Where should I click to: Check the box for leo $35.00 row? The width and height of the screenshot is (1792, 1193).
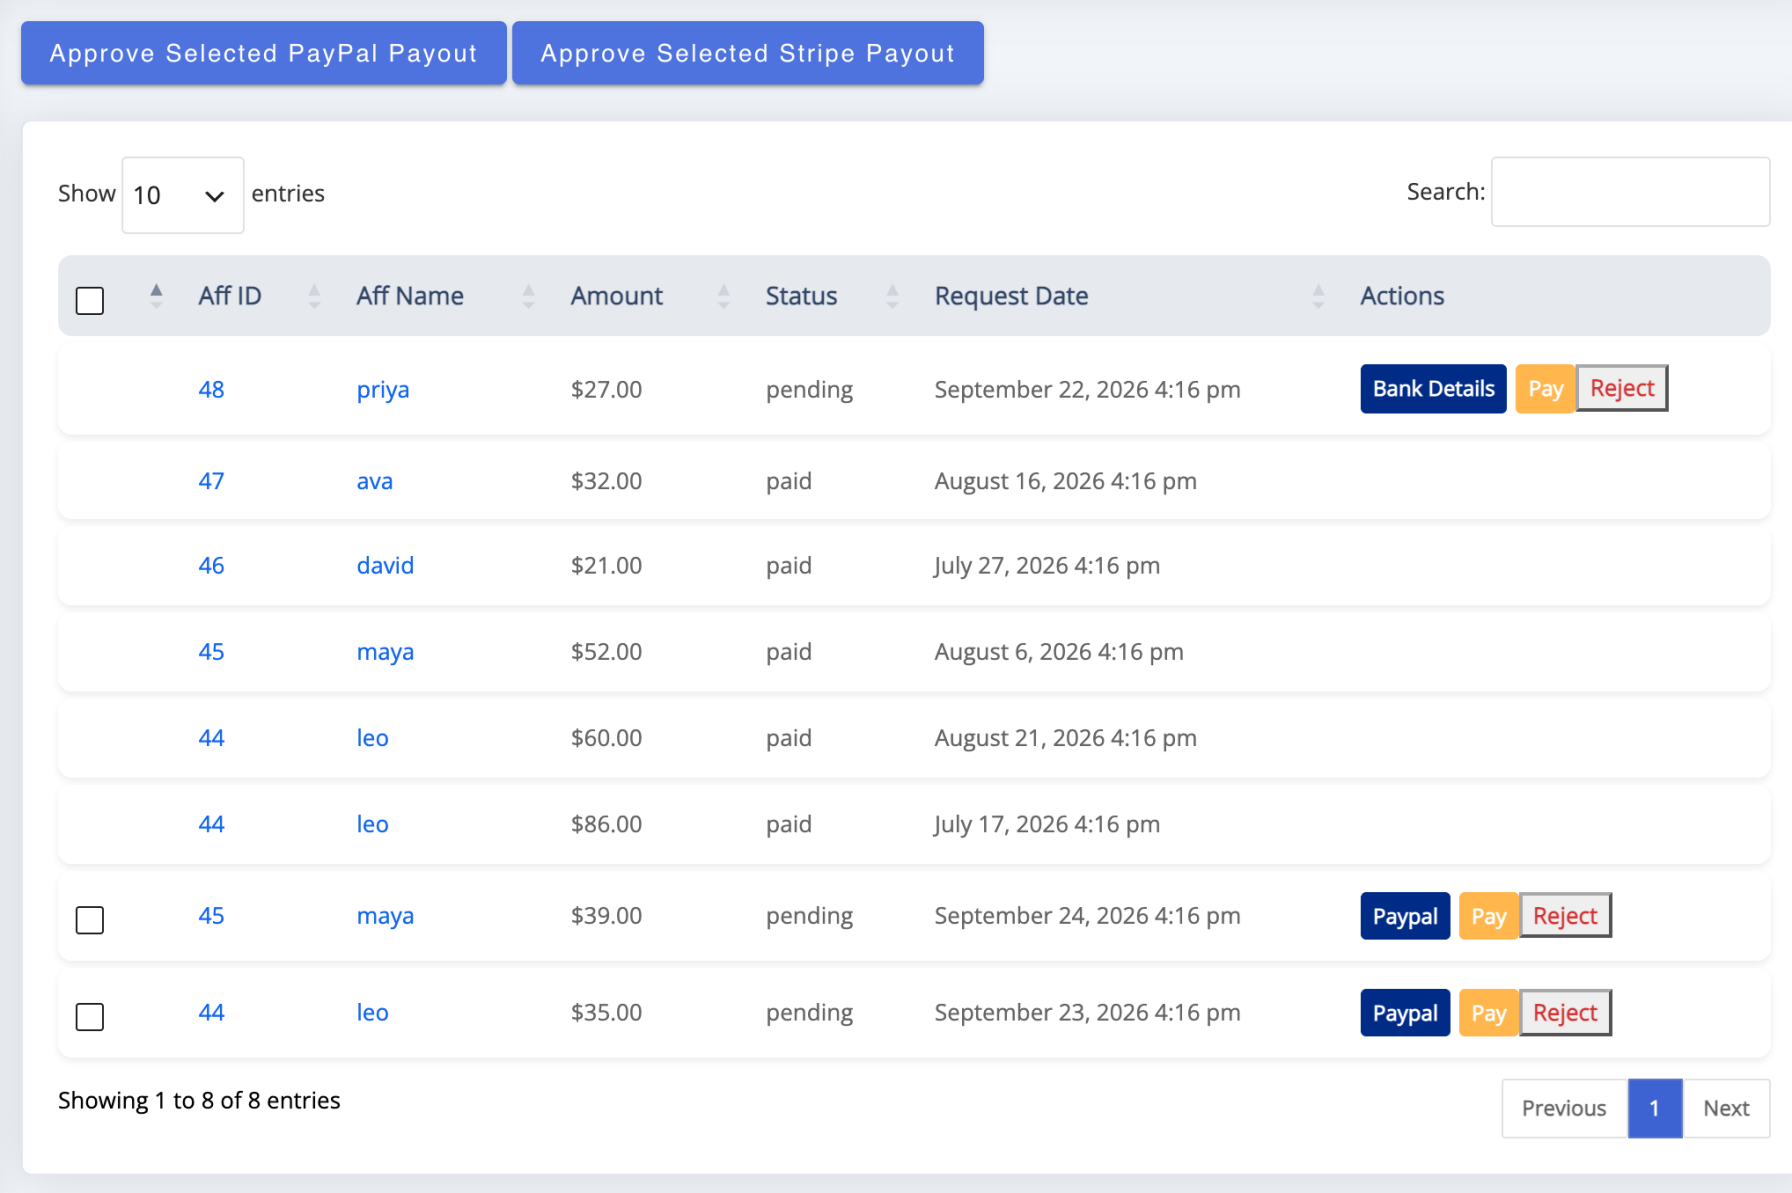(x=90, y=1017)
